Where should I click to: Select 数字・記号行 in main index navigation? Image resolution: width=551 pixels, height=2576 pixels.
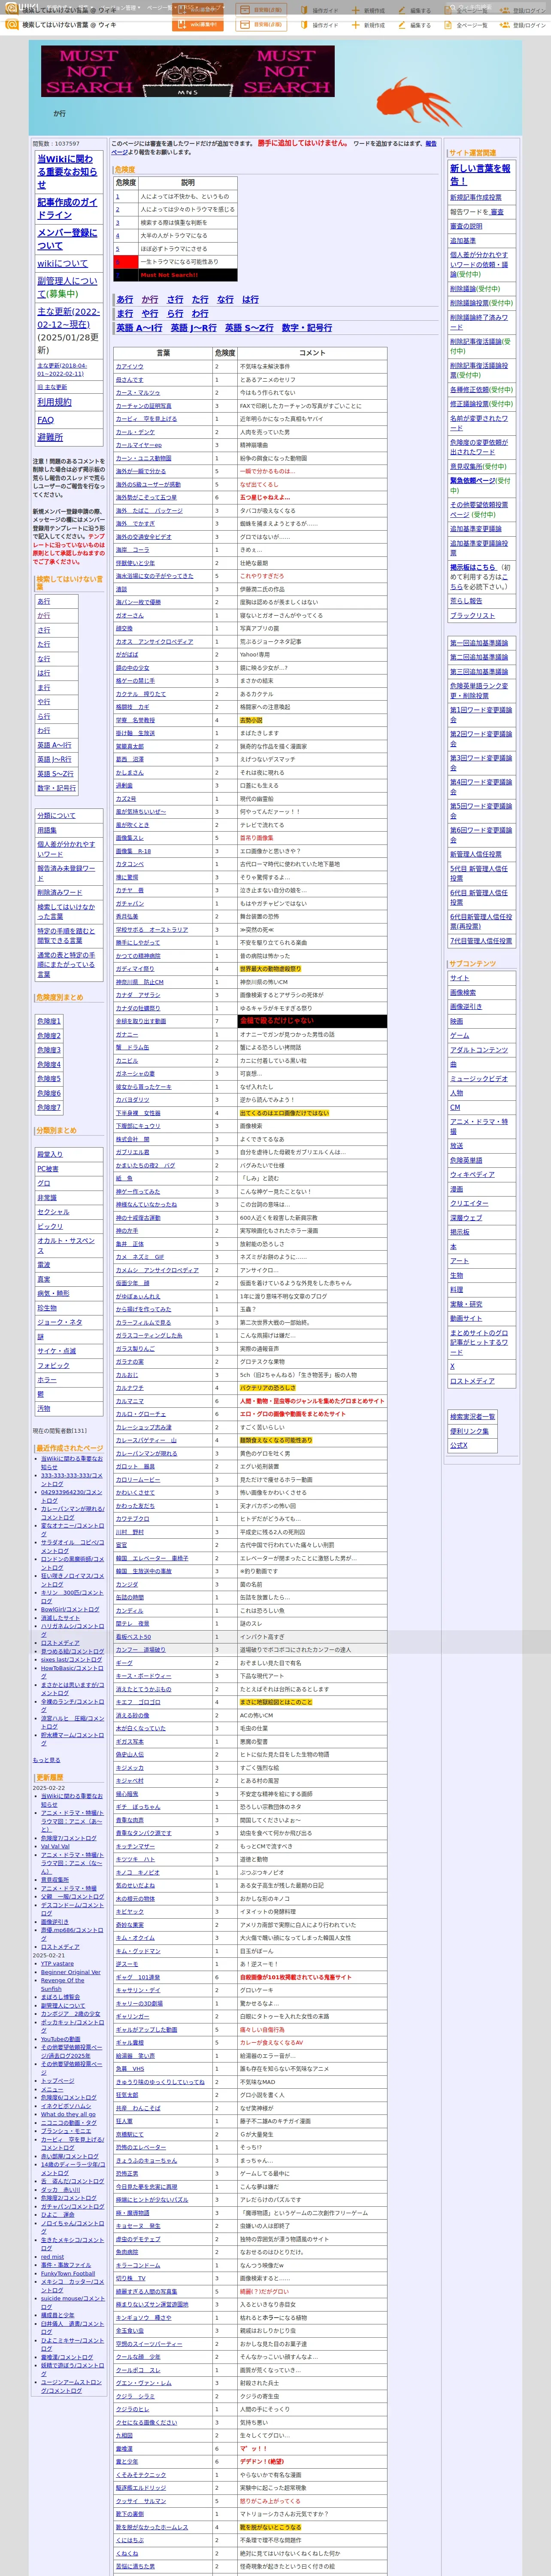306,327
